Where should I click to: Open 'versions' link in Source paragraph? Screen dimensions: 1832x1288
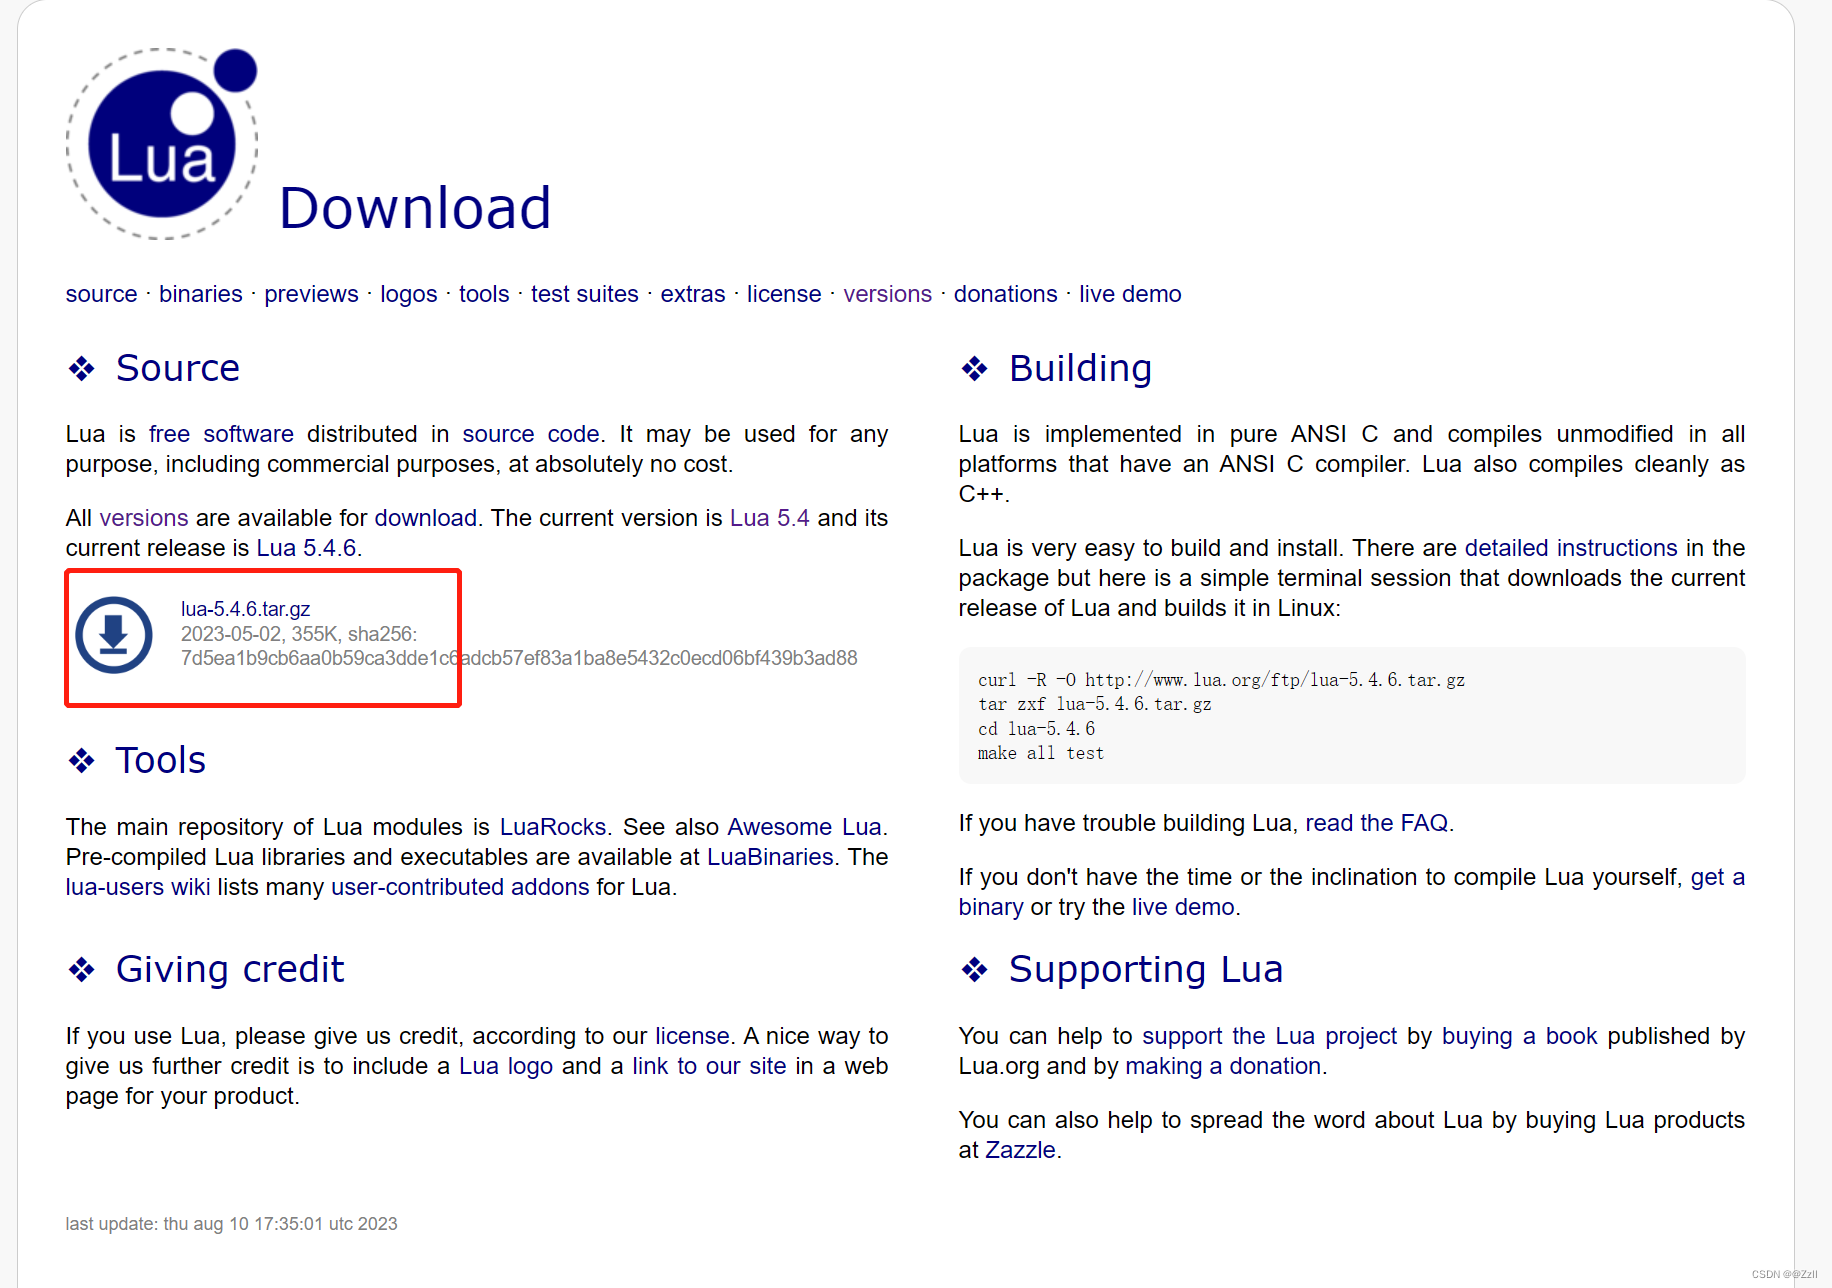pos(144,518)
